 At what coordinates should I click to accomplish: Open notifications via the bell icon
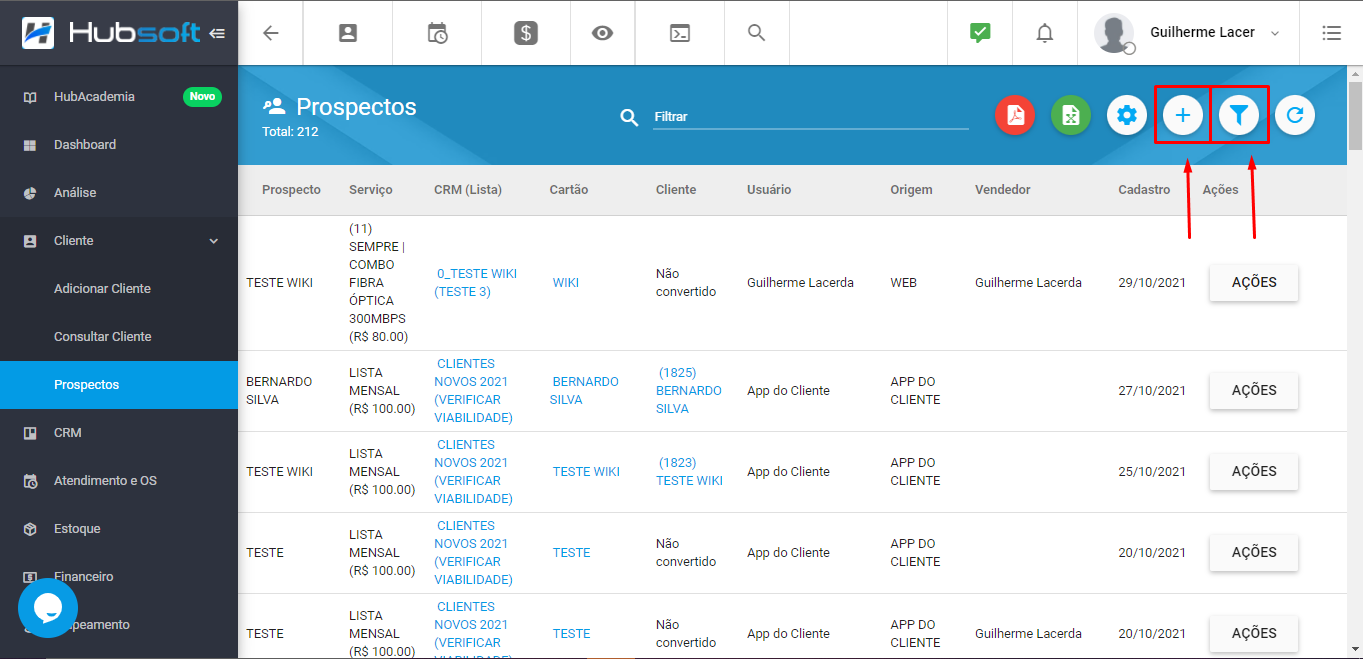pyautogui.click(x=1044, y=33)
